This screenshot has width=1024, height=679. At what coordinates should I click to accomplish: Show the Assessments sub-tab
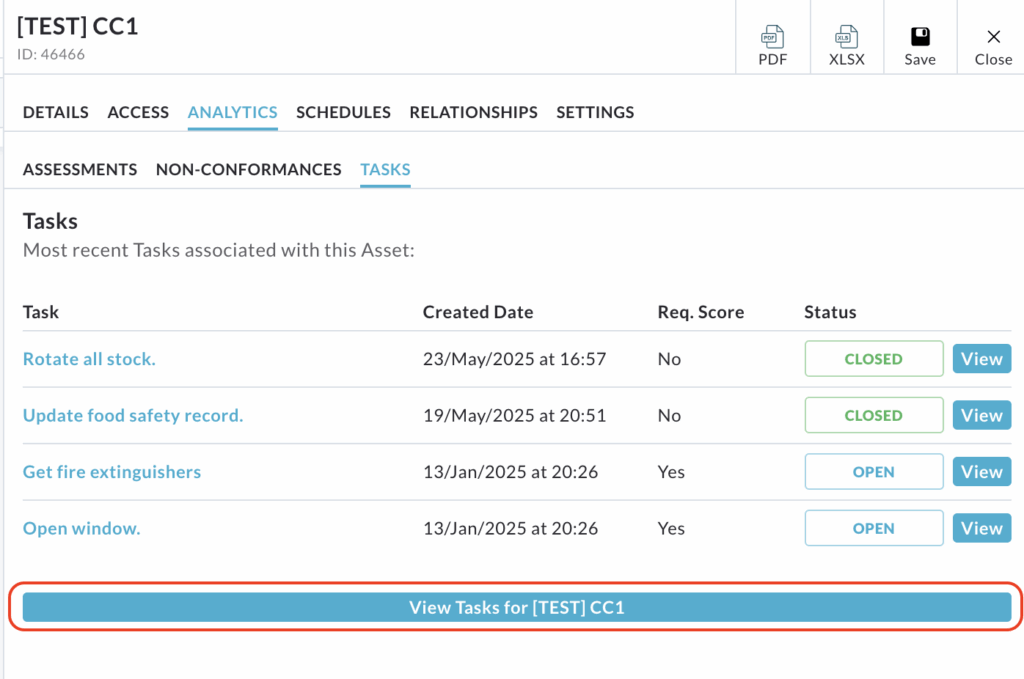point(80,169)
